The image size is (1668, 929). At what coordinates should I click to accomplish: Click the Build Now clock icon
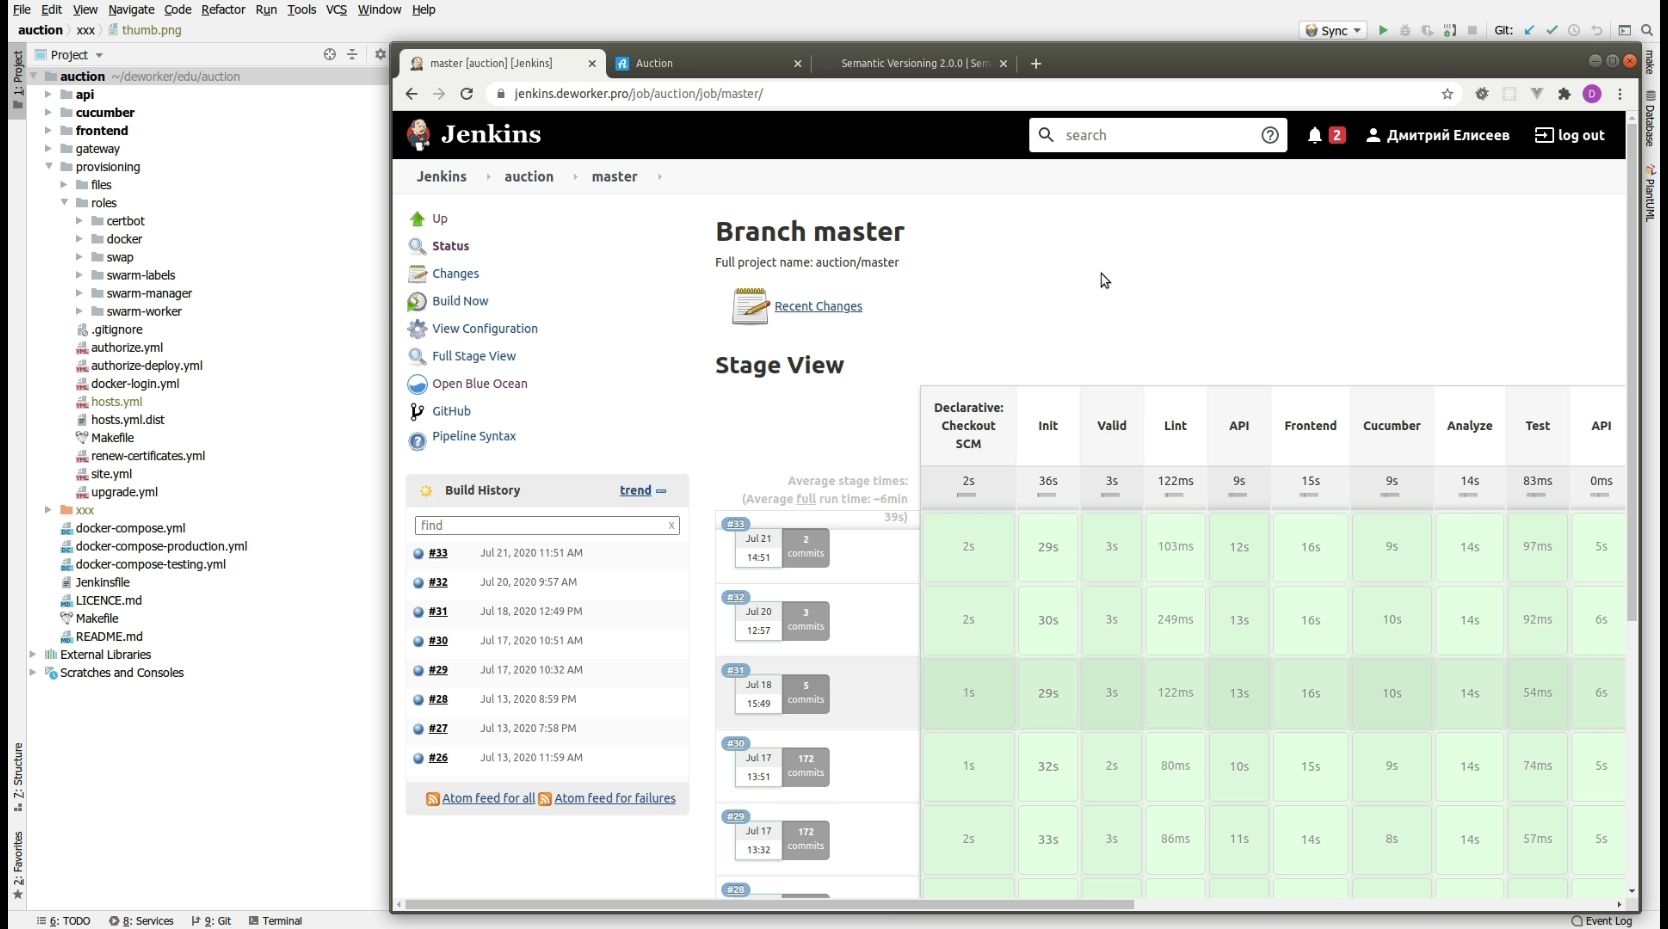tap(417, 301)
